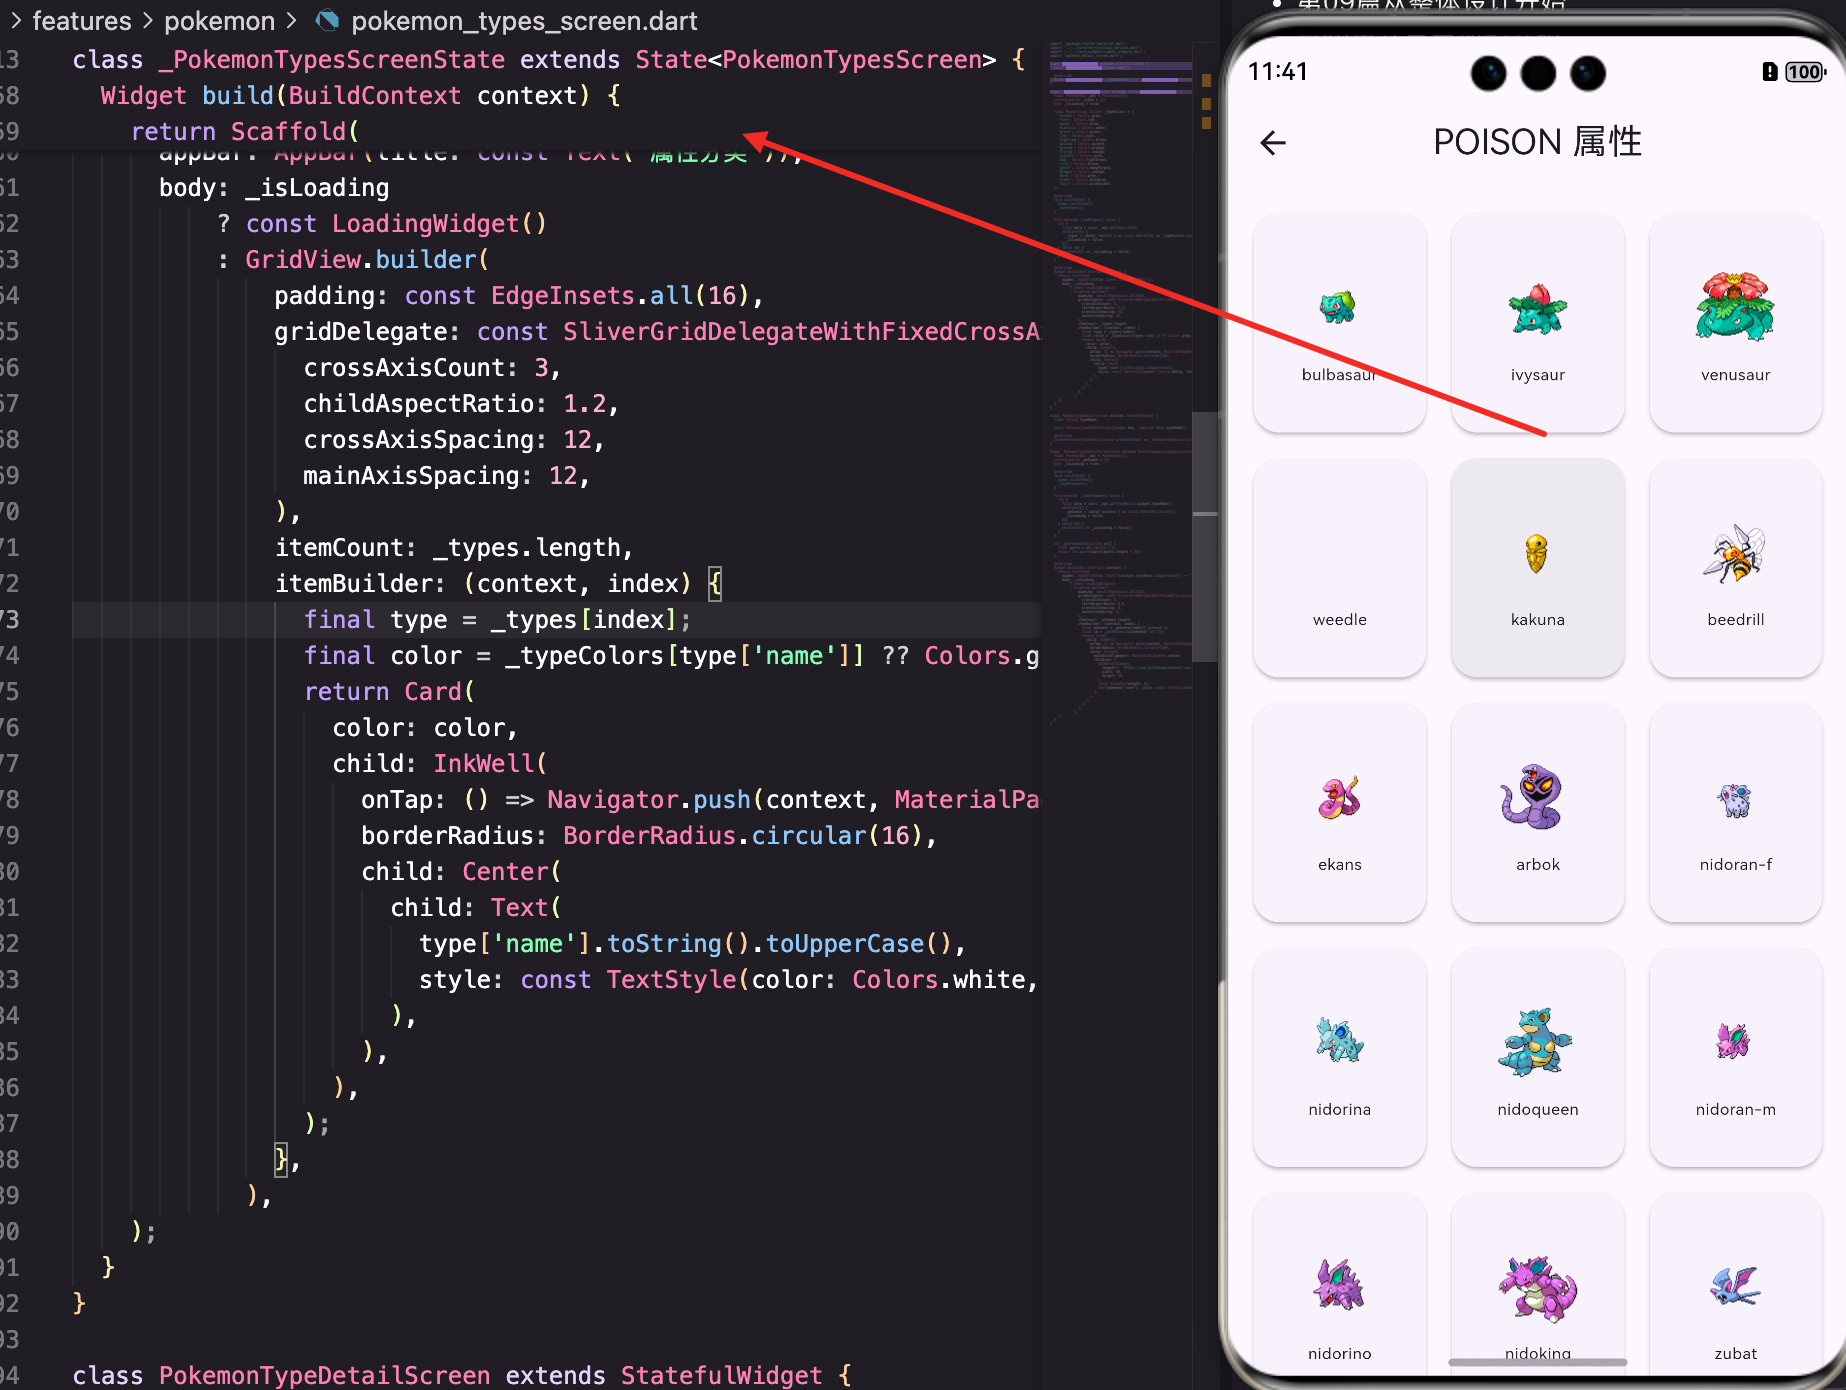Tap the nidoking sprite
The height and width of the screenshot is (1390, 1846).
[1537, 1289]
